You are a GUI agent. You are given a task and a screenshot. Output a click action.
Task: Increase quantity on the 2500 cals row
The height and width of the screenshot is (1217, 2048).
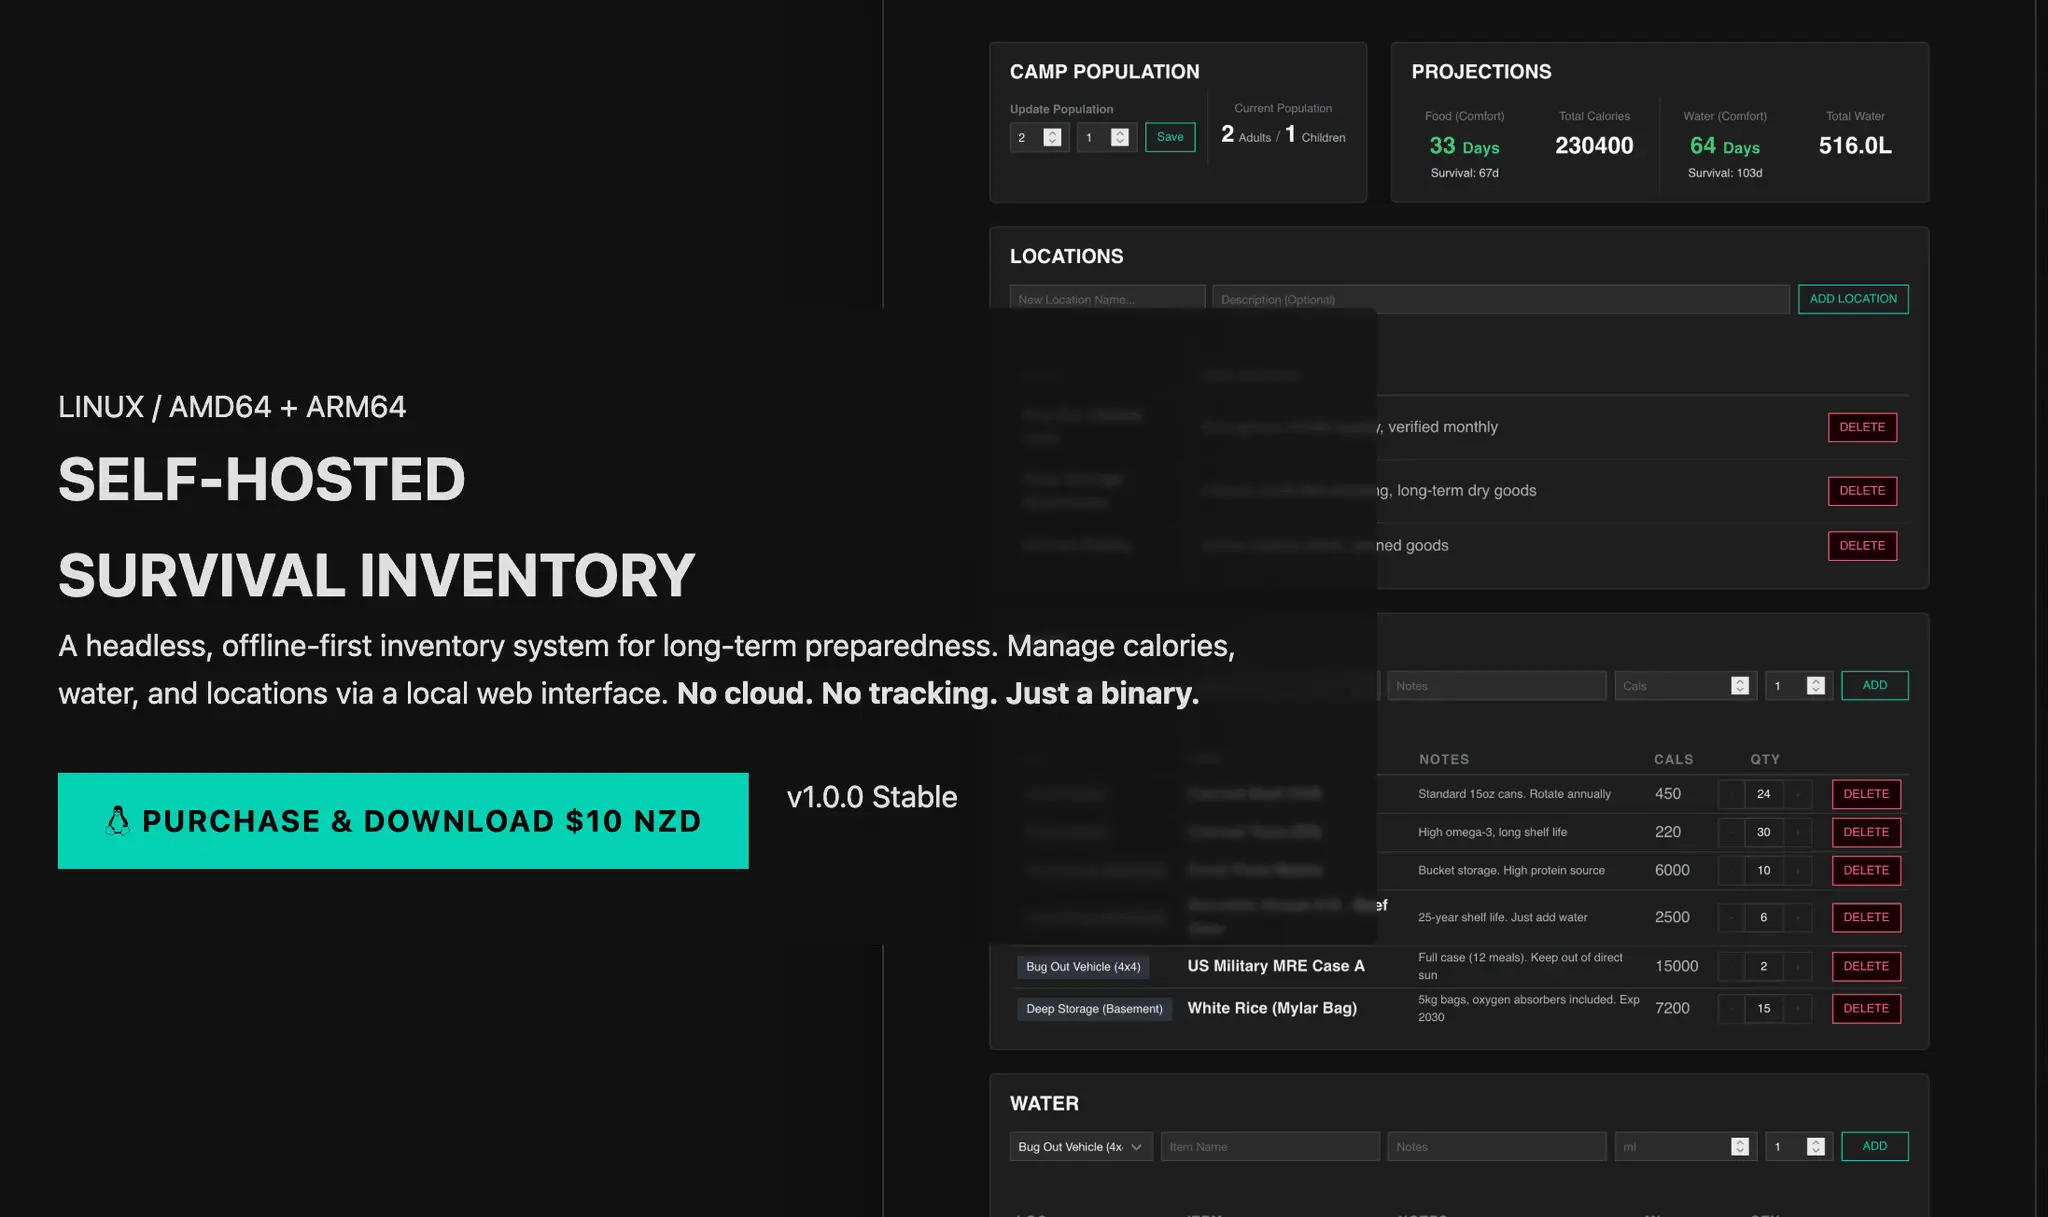tap(1798, 917)
